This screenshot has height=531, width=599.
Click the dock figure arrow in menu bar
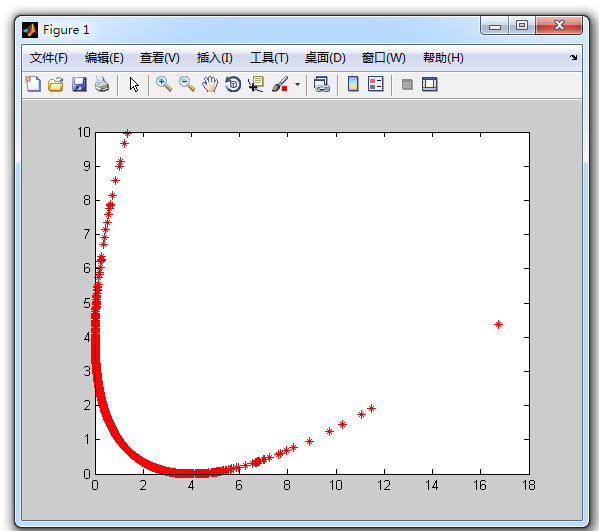(573, 58)
